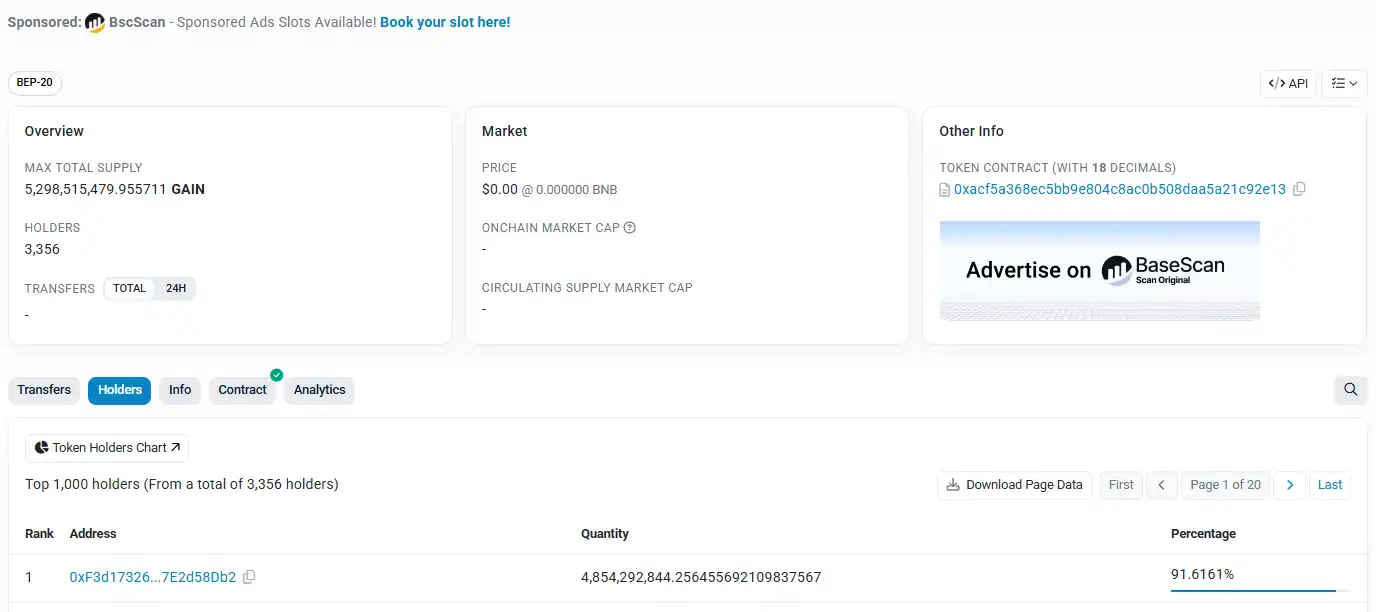Screen dimensions: 1376x612
Task: Click the document icon beside the contract address
Action: (x=944, y=188)
